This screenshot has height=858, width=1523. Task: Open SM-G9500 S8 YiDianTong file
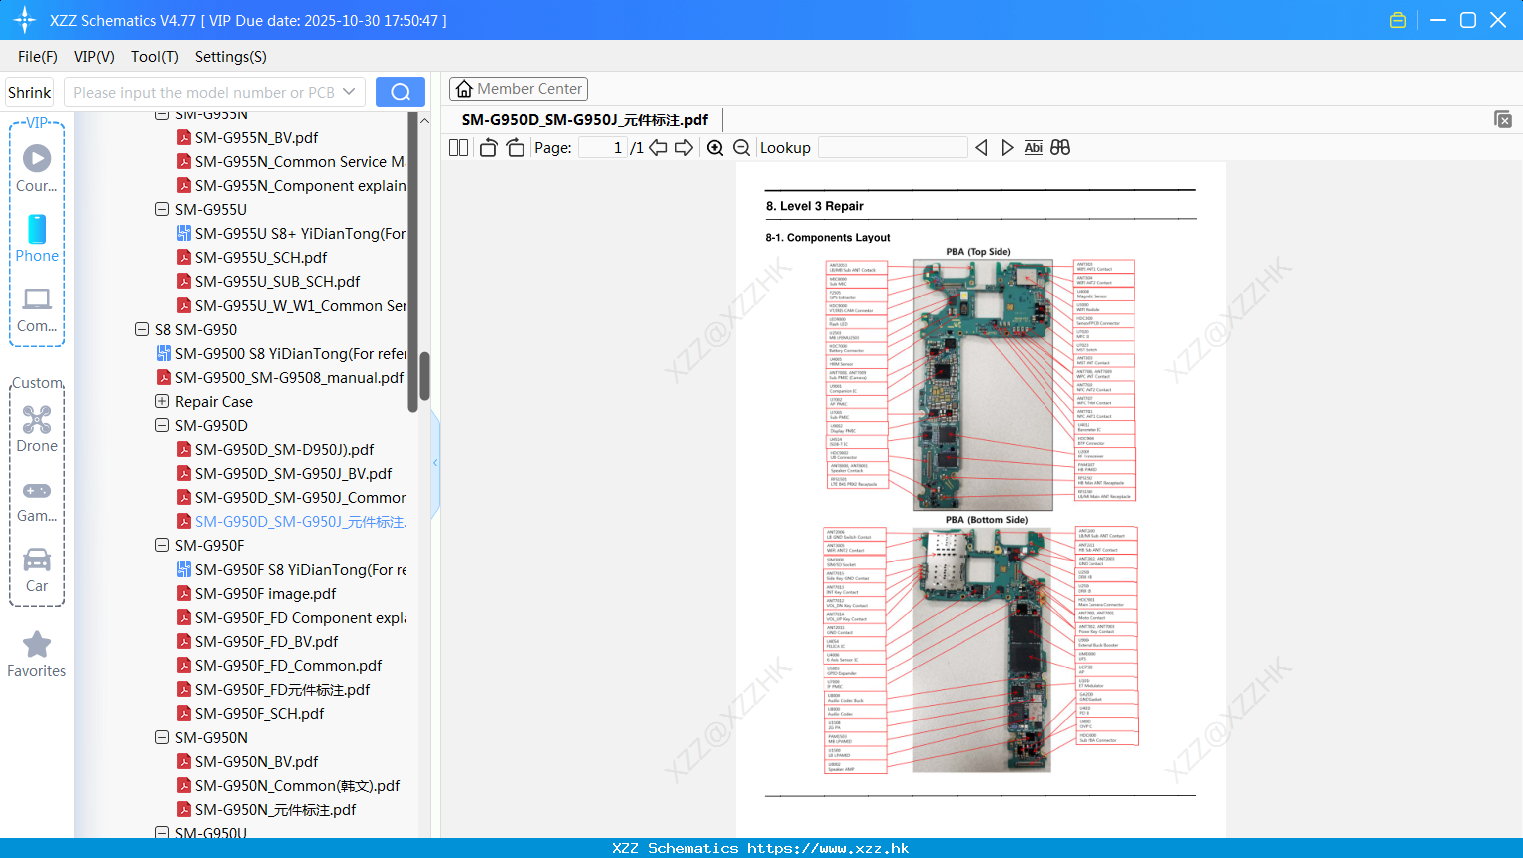(x=290, y=353)
